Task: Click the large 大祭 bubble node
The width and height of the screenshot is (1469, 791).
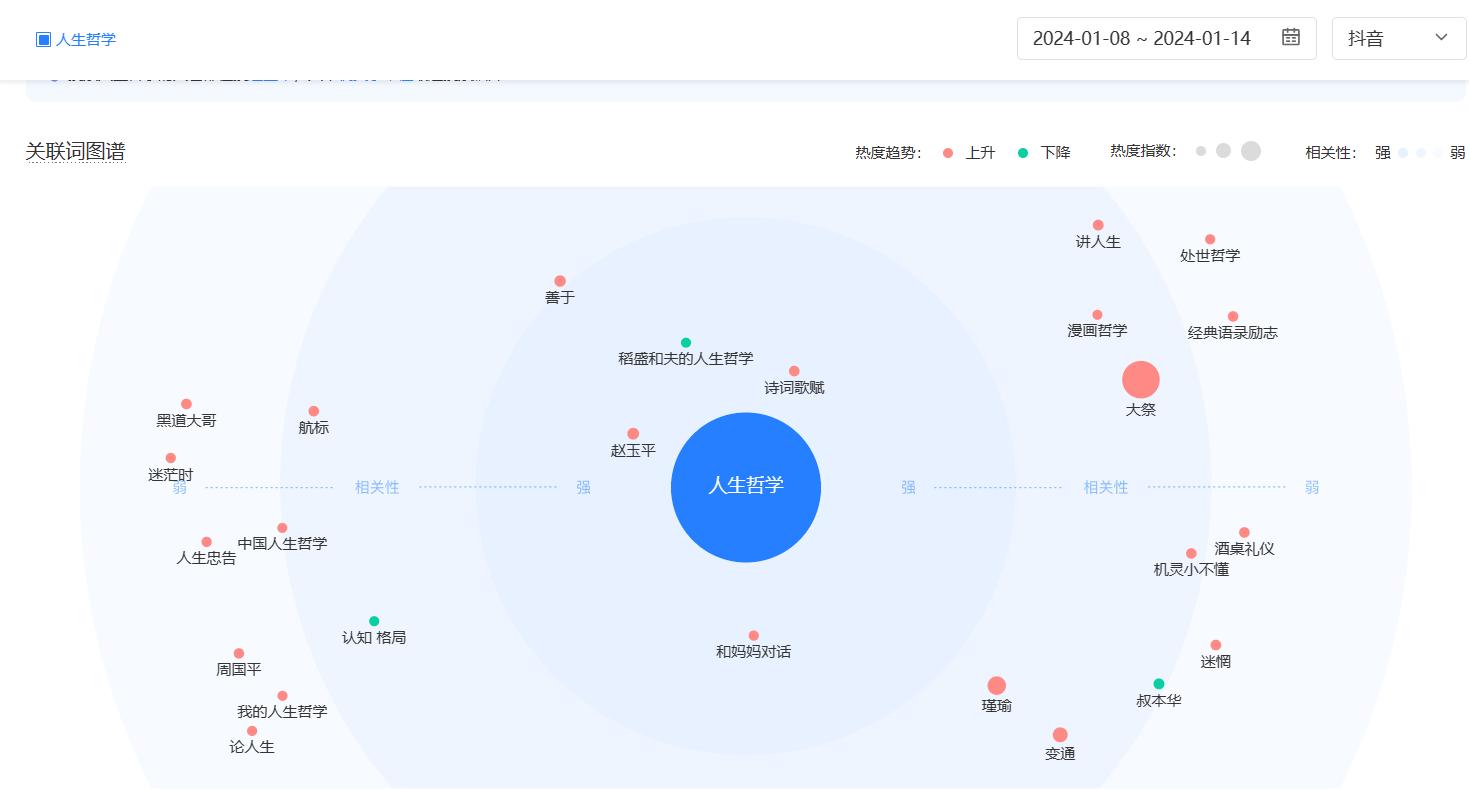Action: click(1140, 378)
